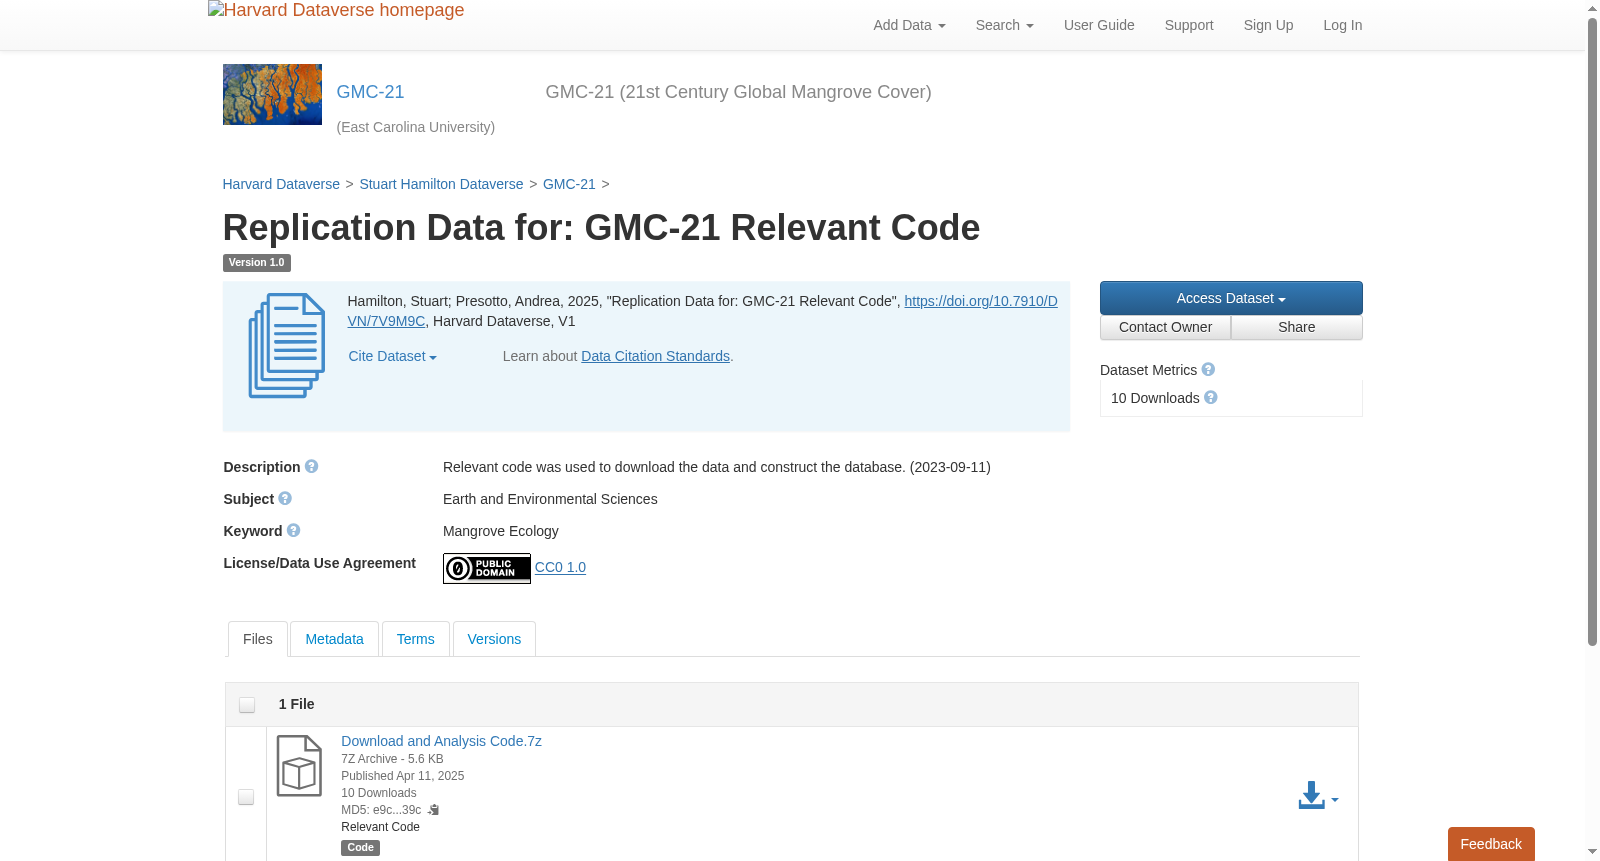Click the Keyword help question-mark icon
This screenshot has width=1600, height=861.
293,531
